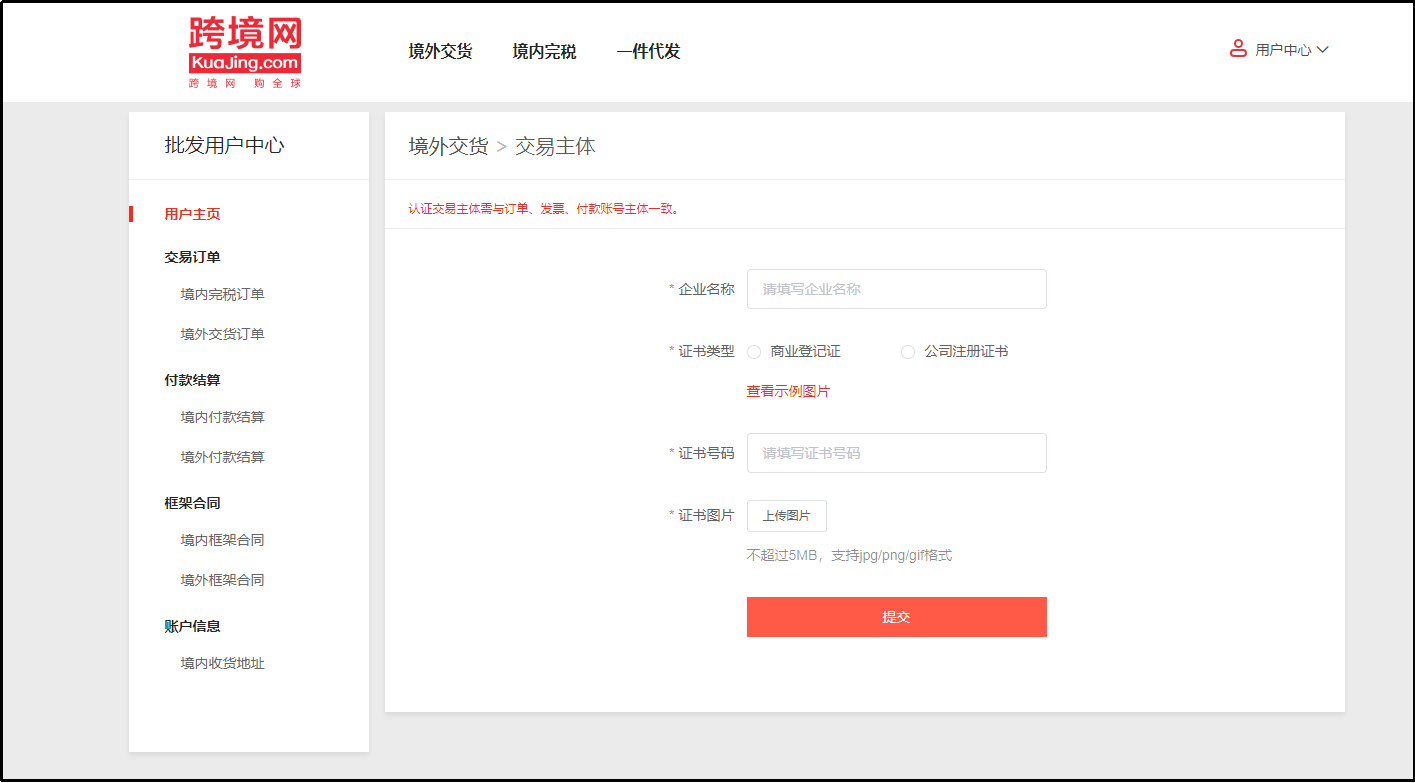Open 境外交货订单 in sidebar

coord(222,334)
